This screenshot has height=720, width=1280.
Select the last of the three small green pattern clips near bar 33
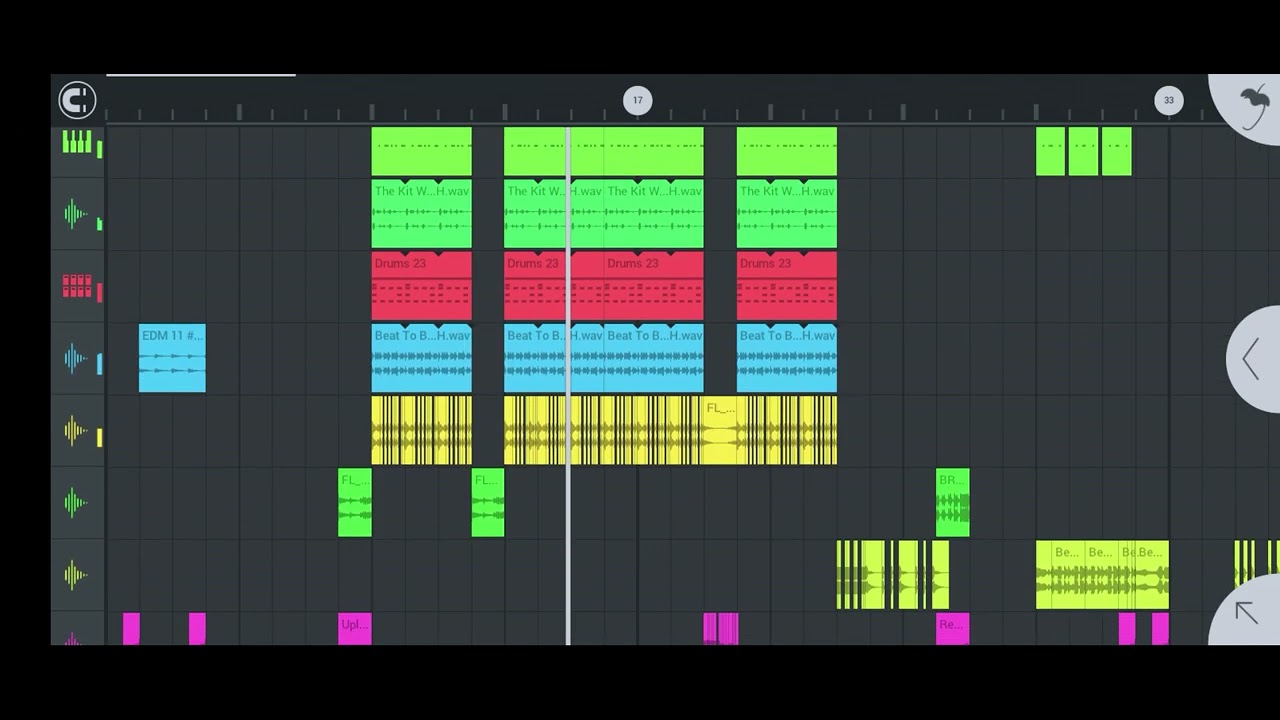pyautogui.click(x=1117, y=152)
